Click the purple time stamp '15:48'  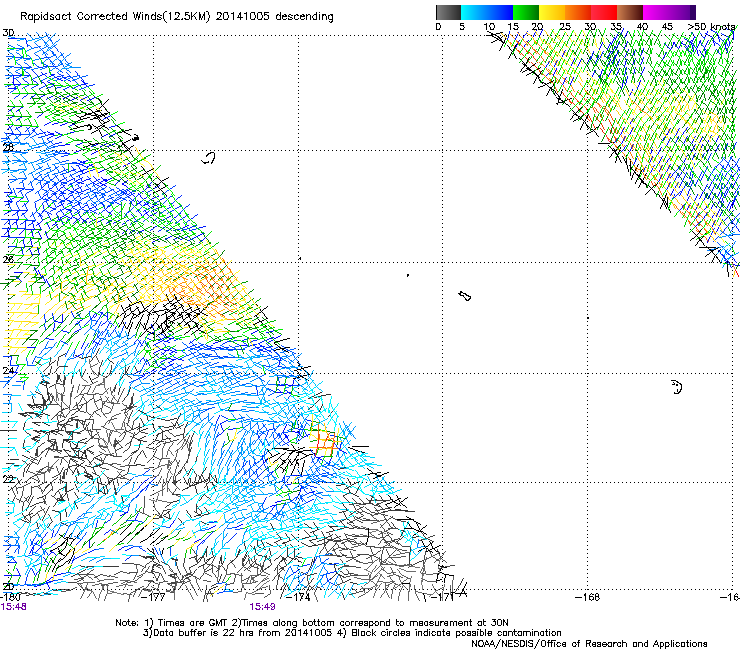coord(13,607)
